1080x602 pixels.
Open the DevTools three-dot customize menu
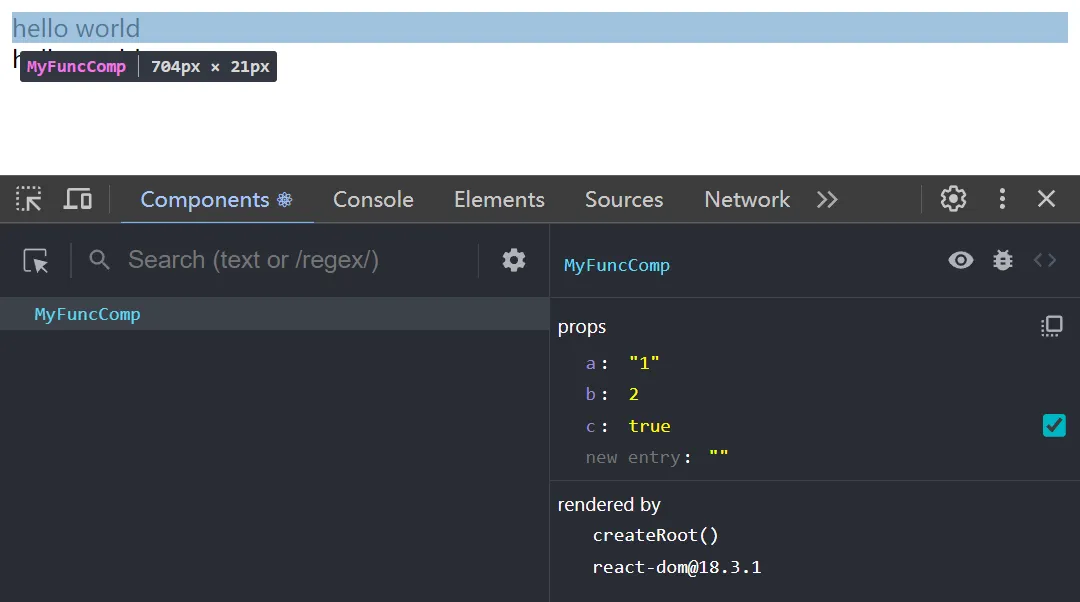pos(1002,199)
